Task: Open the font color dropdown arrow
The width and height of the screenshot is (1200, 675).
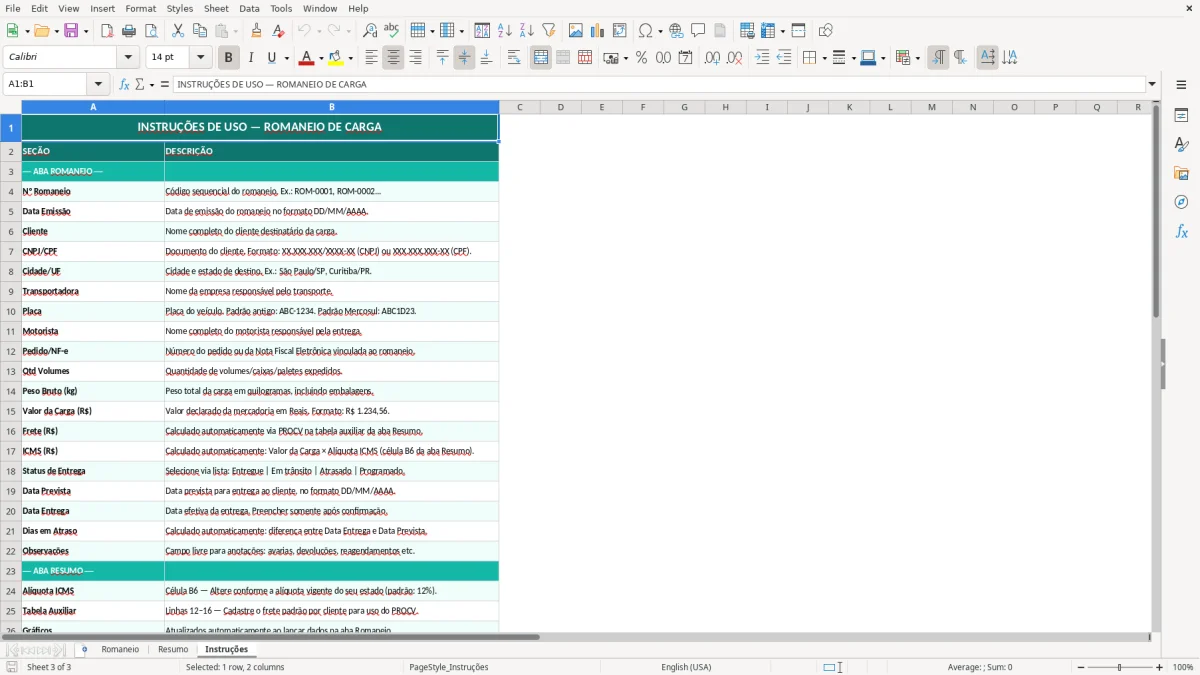Action: click(x=321, y=58)
